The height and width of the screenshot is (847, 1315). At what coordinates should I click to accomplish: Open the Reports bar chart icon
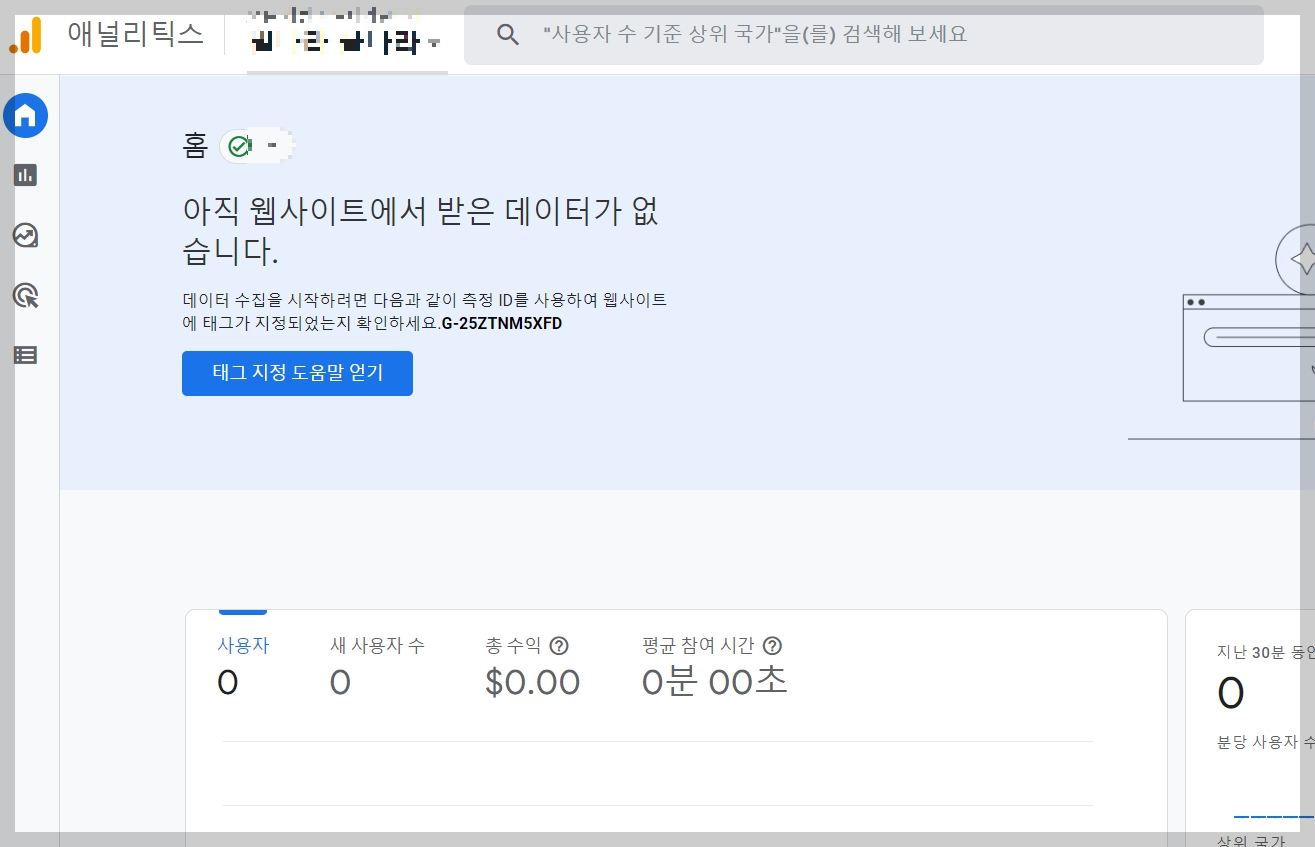tap(25, 175)
